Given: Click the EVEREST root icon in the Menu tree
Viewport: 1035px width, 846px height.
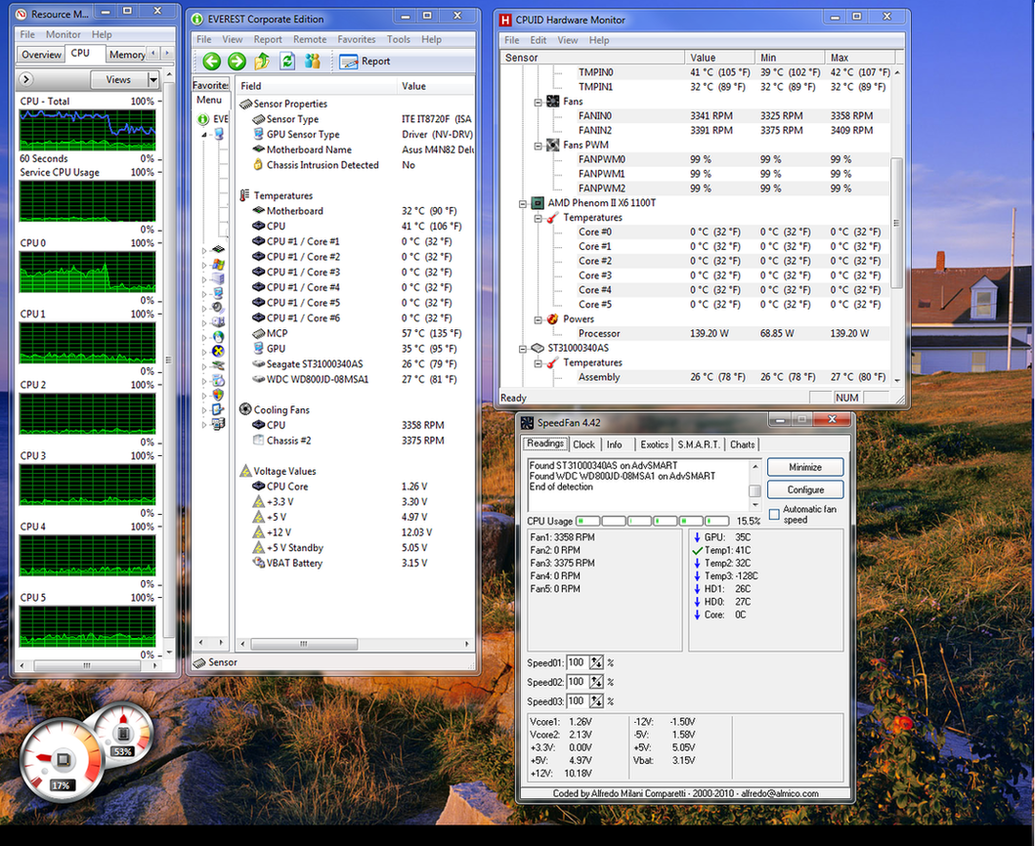Looking at the screenshot, I should pos(203,119).
